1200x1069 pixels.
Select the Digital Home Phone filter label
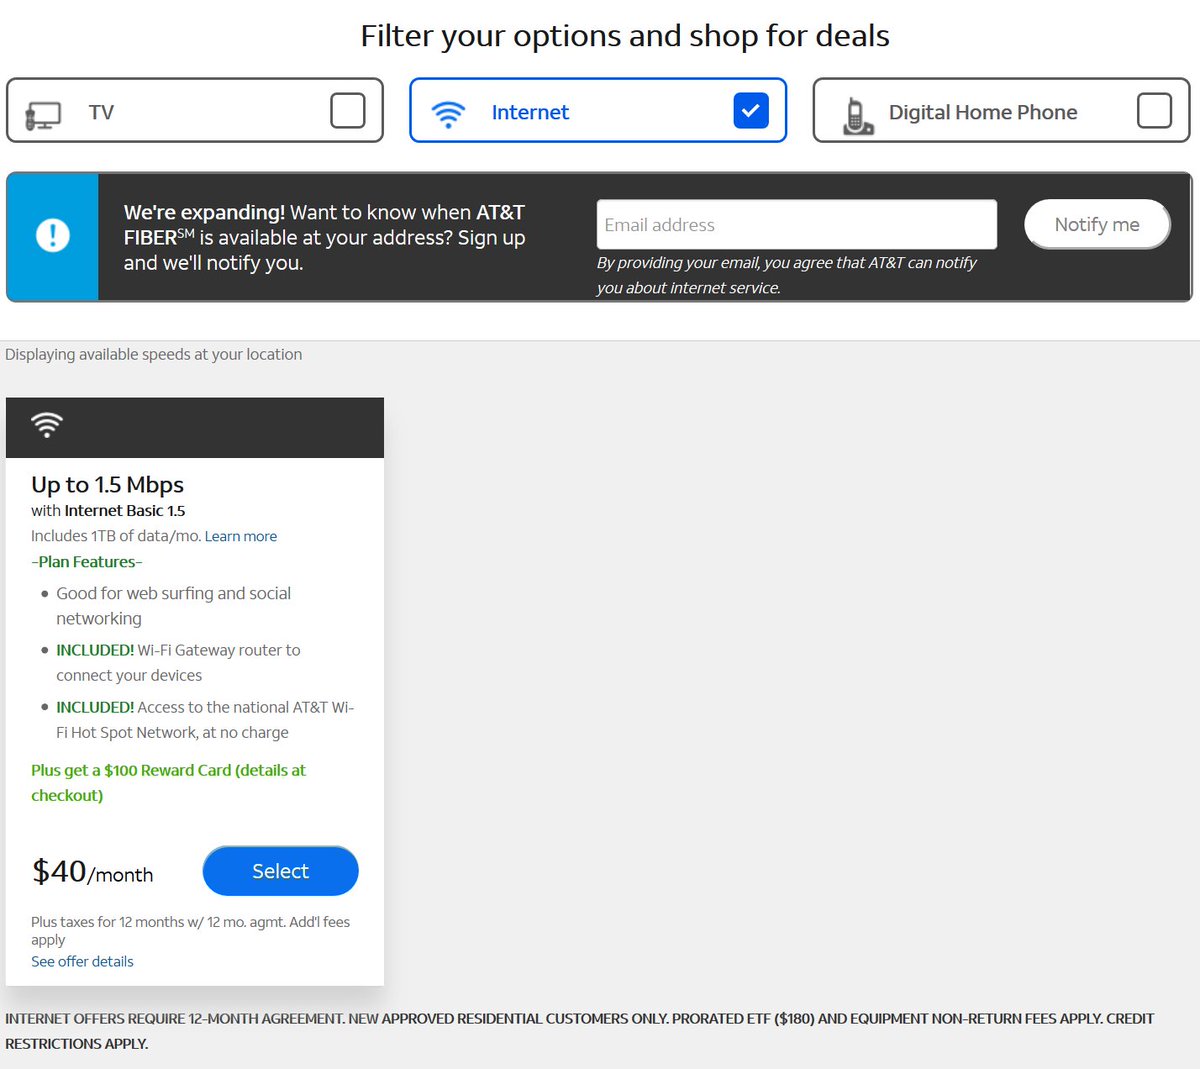pos(983,112)
